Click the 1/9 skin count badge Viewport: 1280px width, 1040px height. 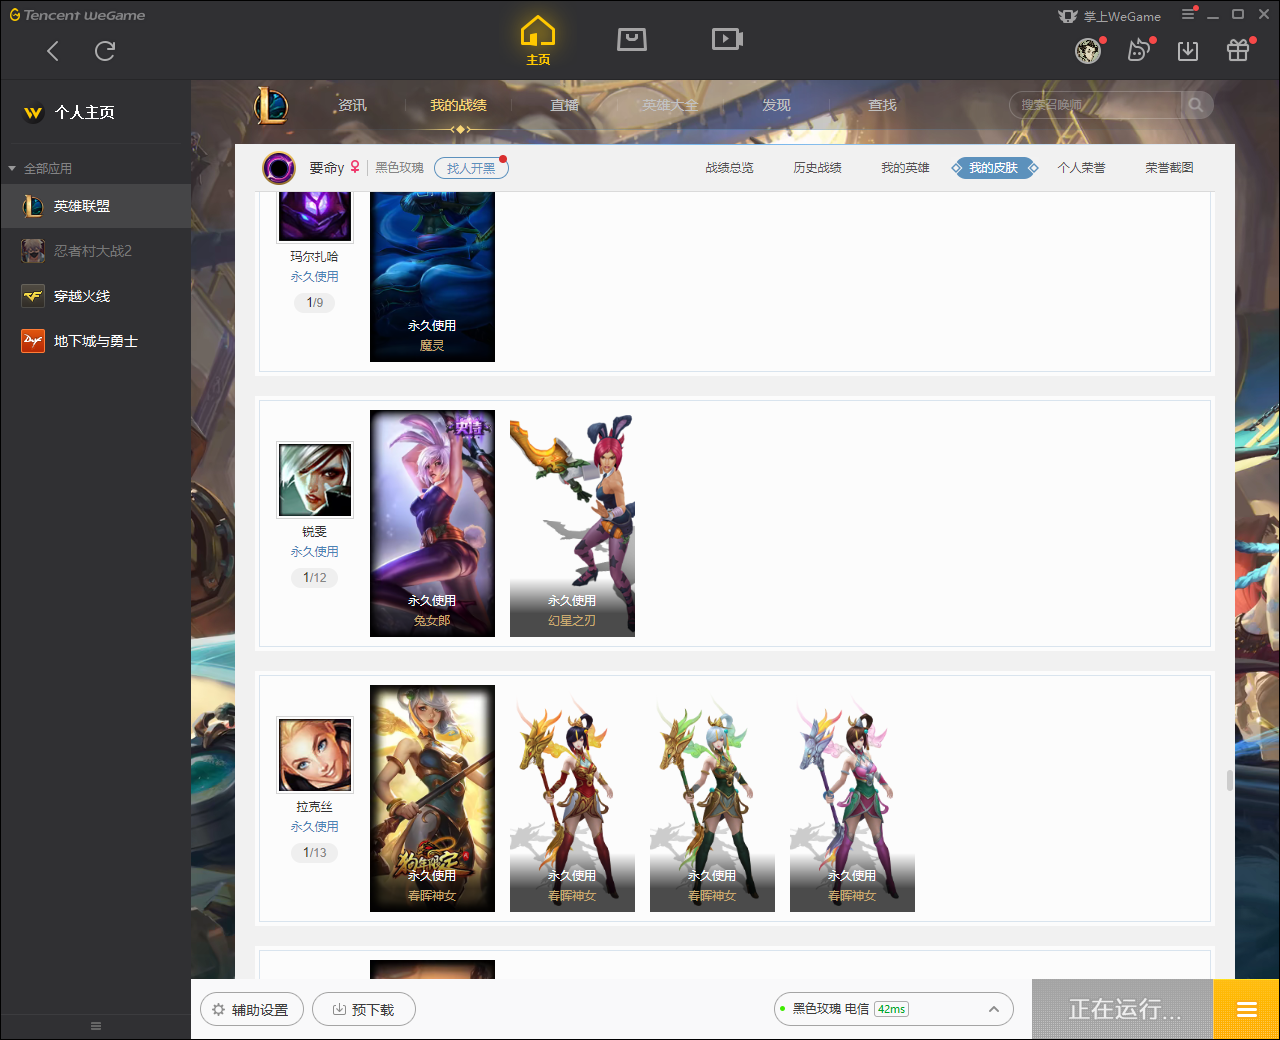(315, 303)
